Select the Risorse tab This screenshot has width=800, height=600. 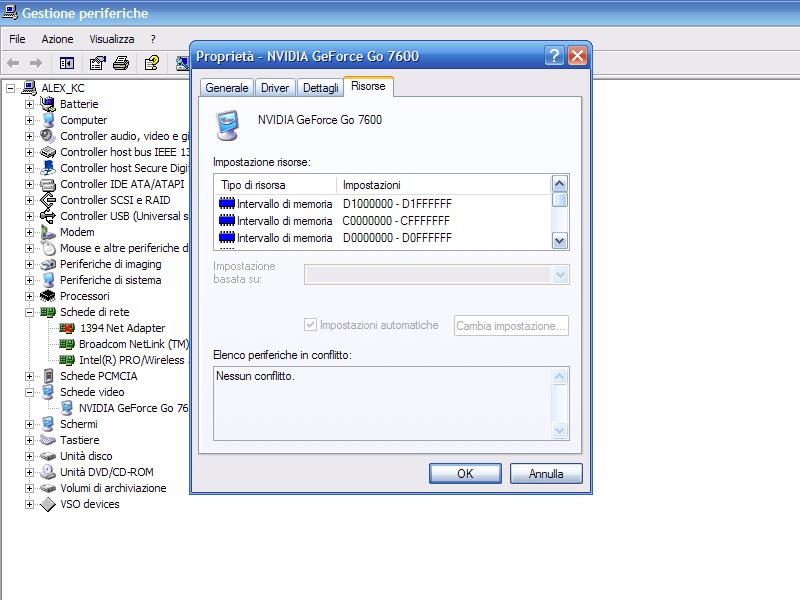[368, 86]
